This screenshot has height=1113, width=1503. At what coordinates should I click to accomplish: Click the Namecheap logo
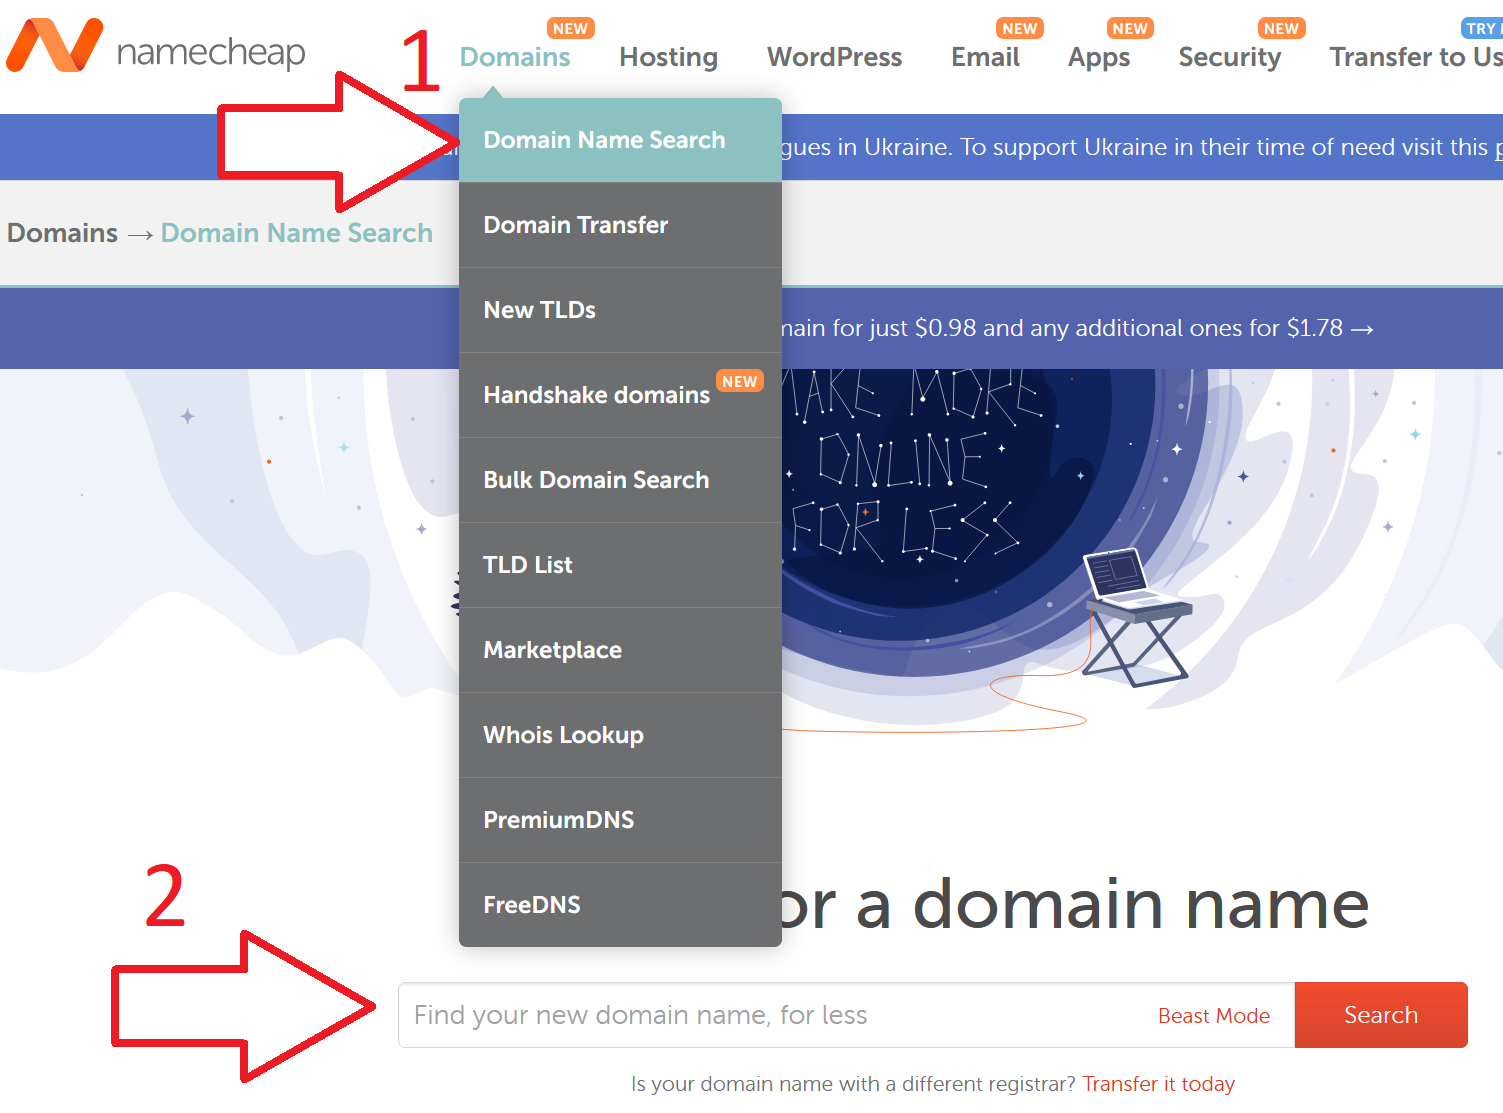[x=155, y=46]
